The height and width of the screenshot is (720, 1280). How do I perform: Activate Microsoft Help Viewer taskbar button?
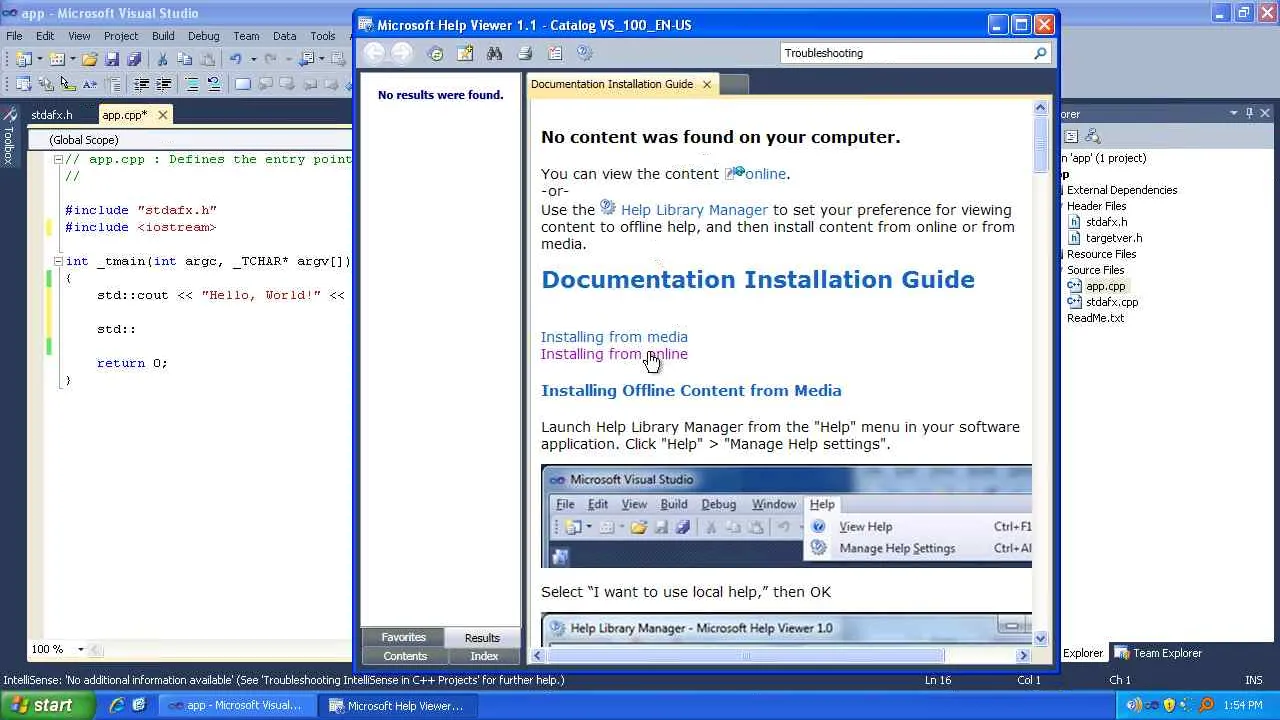point(396,705)
